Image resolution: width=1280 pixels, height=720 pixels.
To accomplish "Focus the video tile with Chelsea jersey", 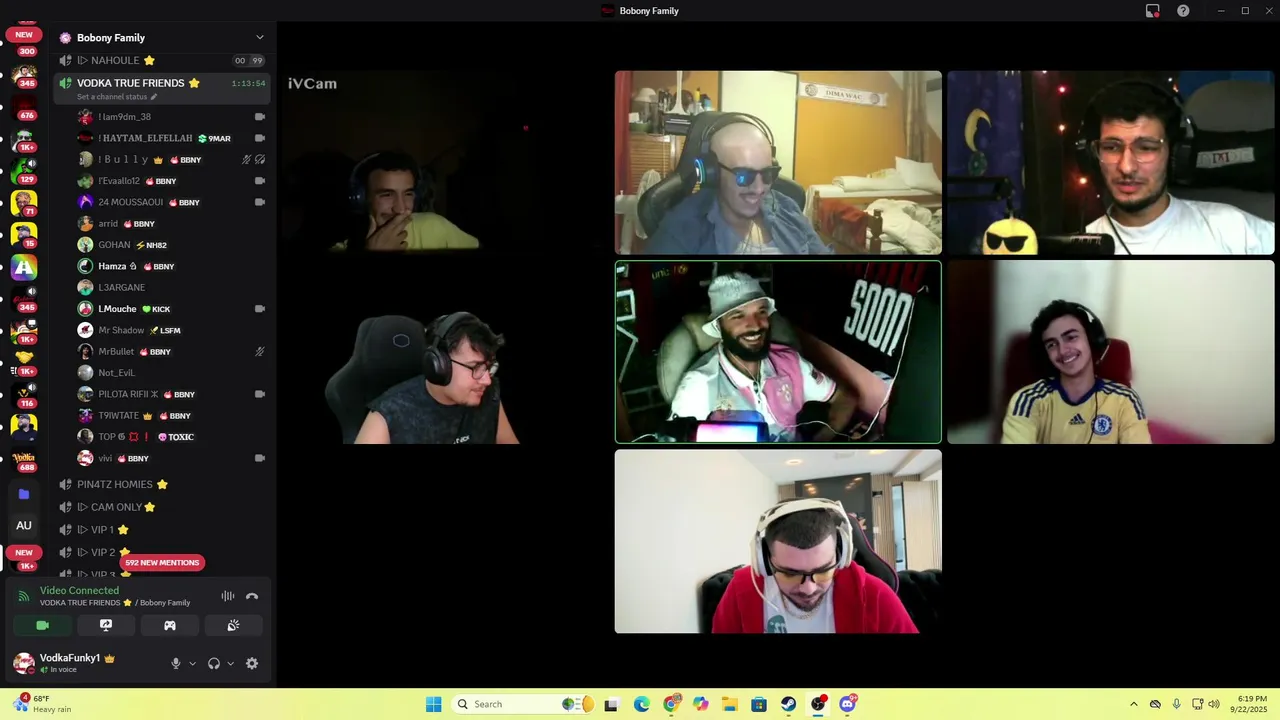I will [1111, 352].
